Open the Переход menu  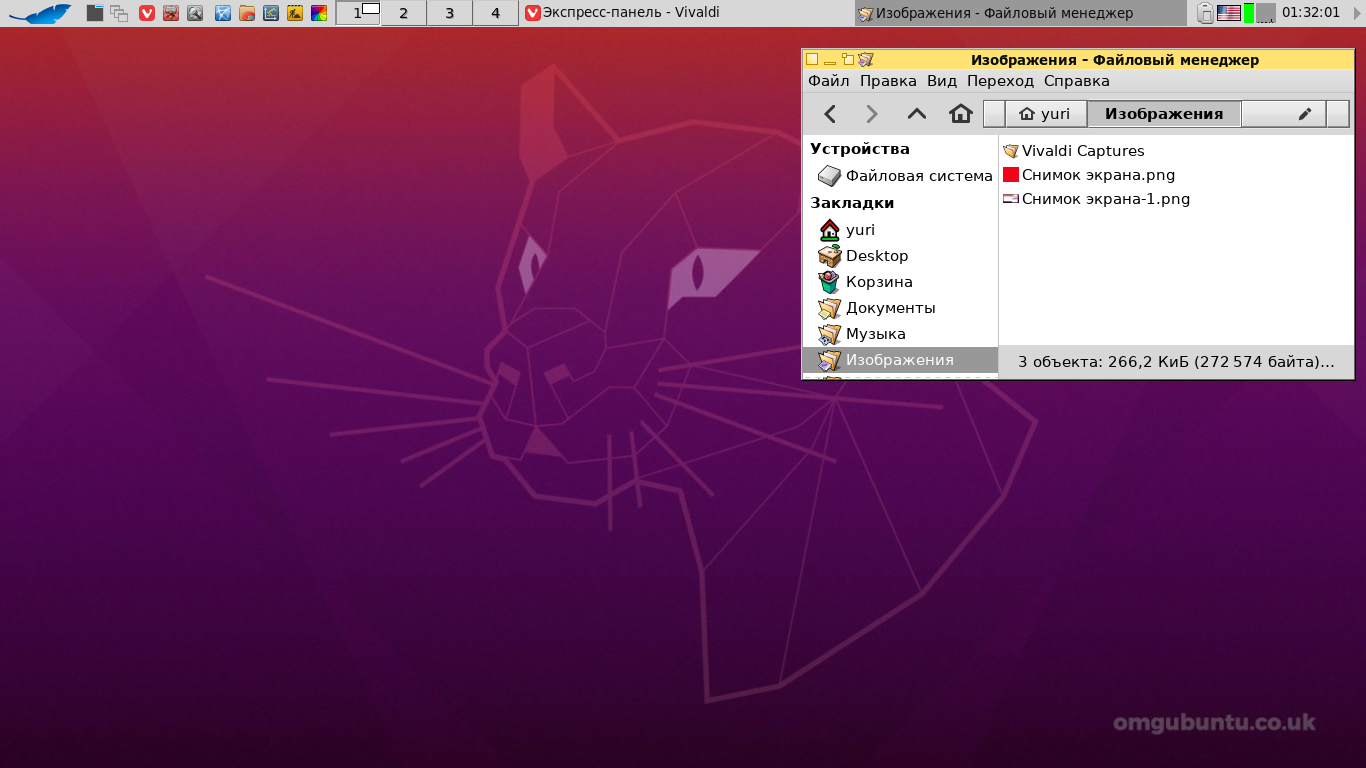pos(1000,81)
